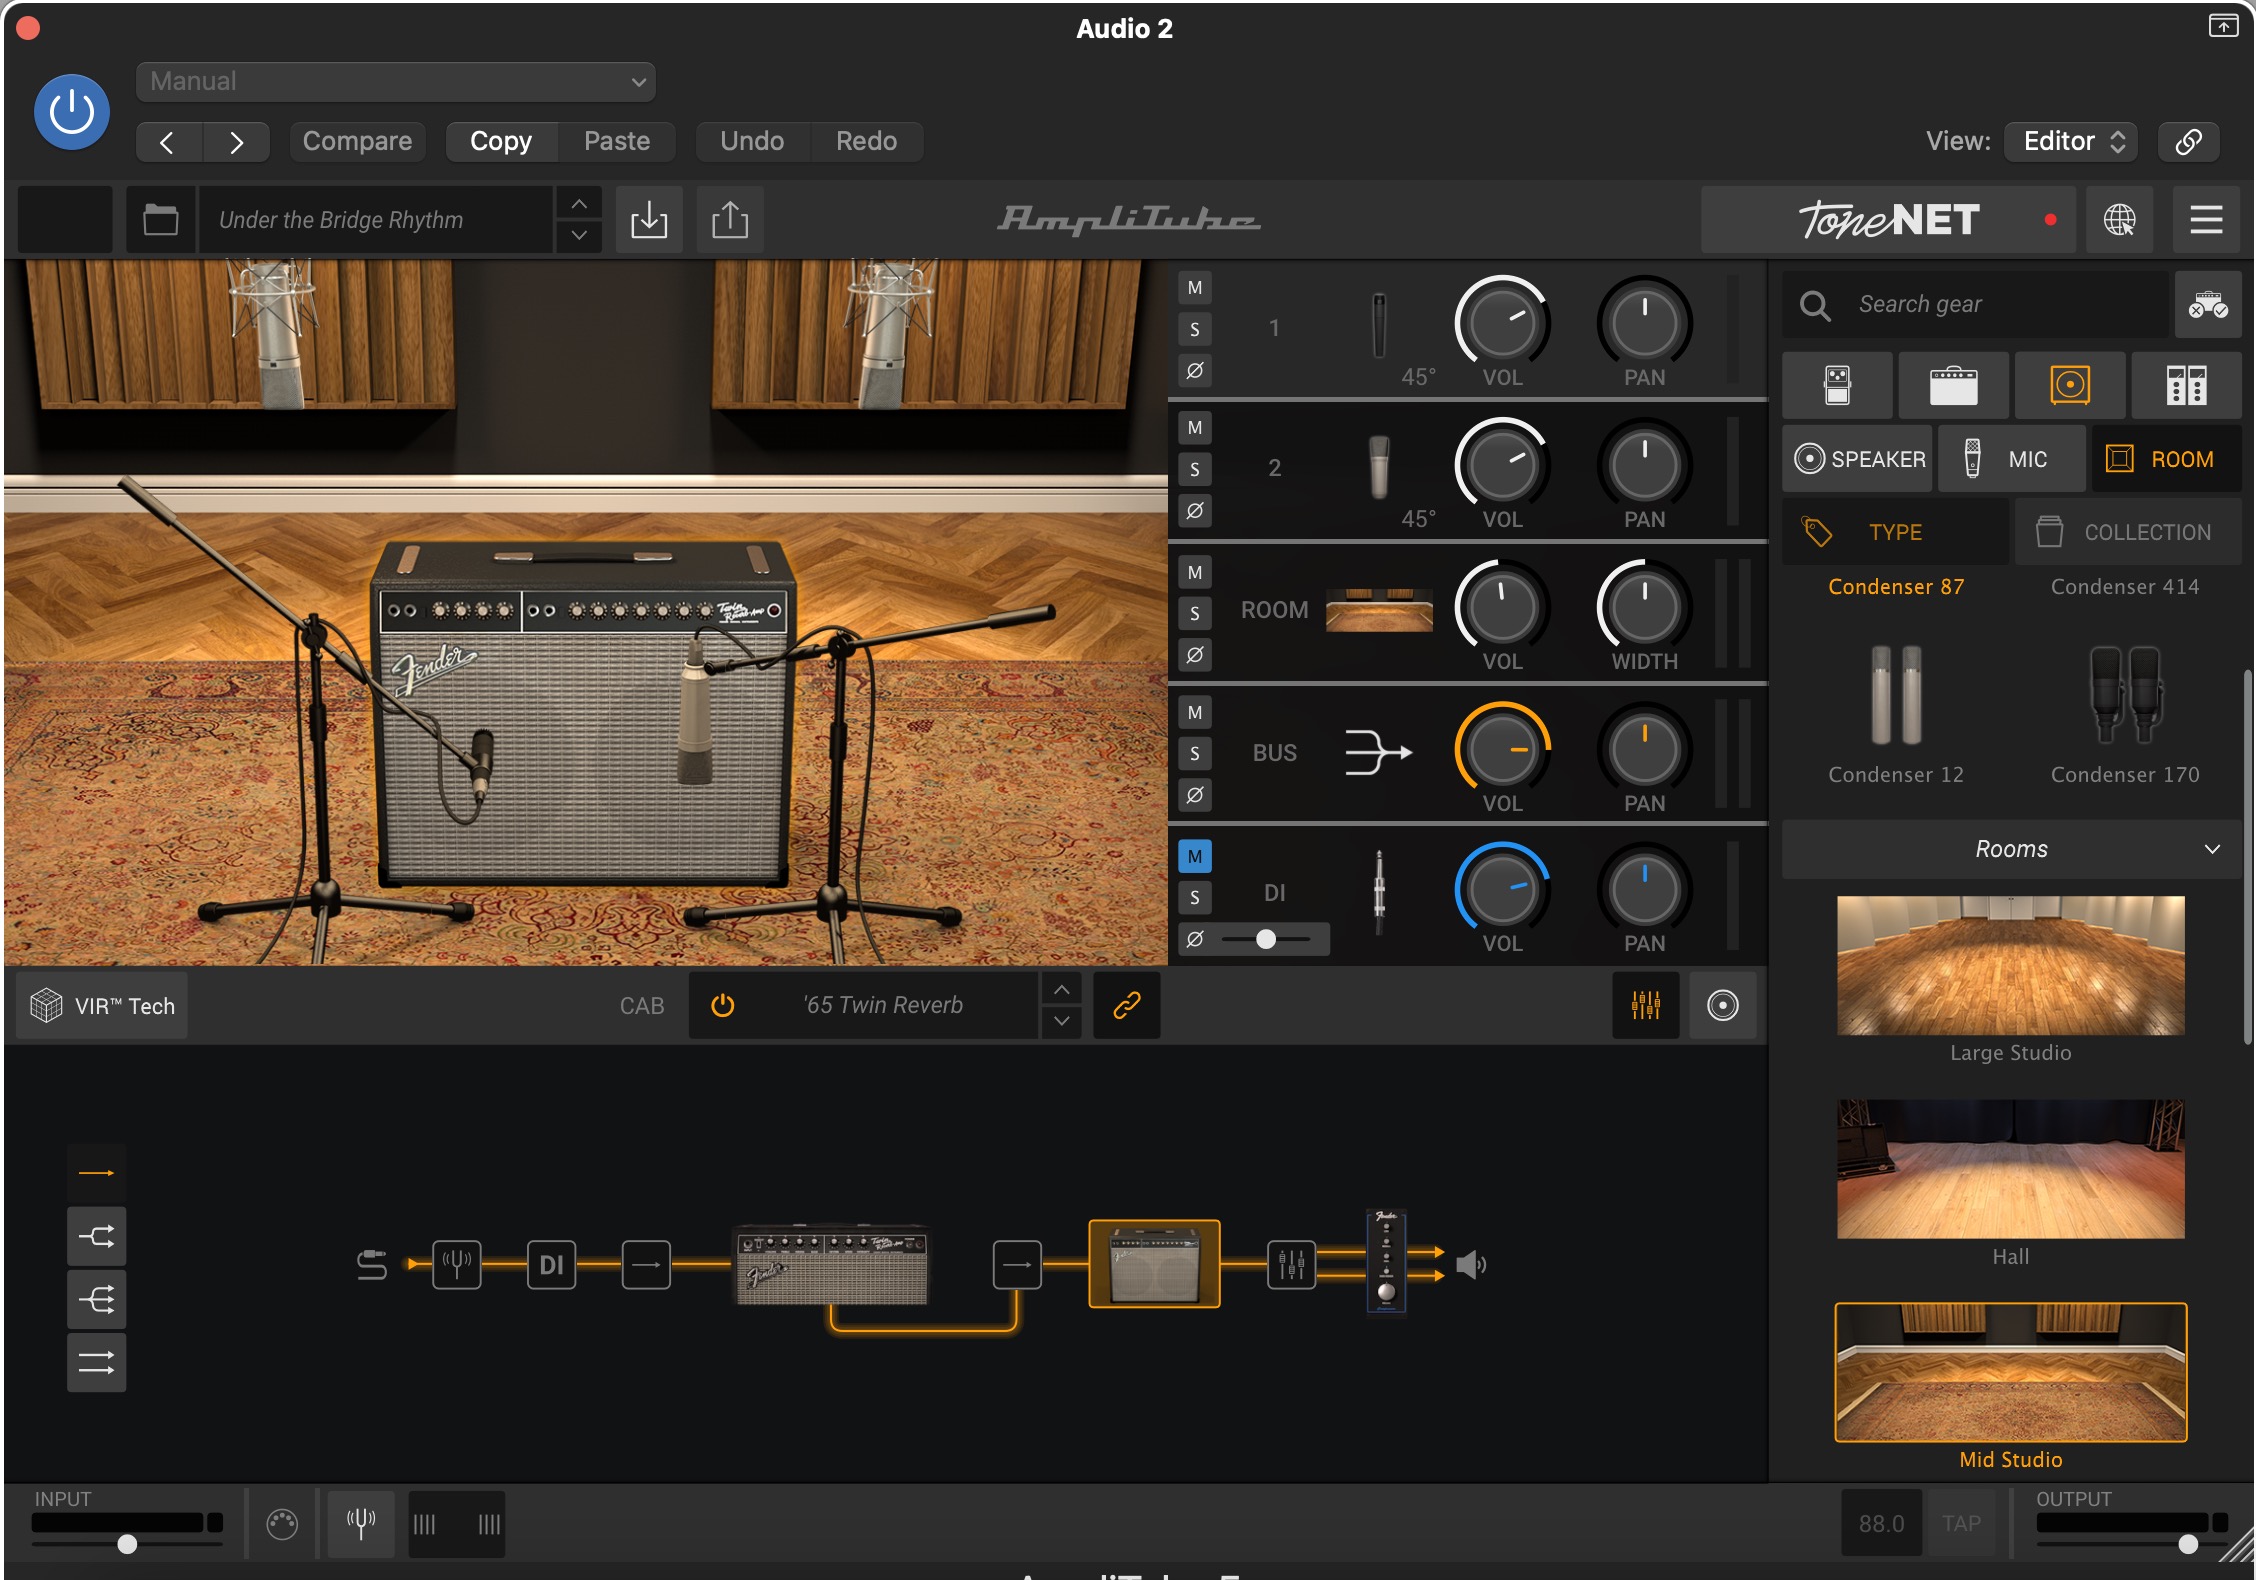The image size is (2256, 1580).
Task: Select the single series signal routing
Action: (96, 1173)
